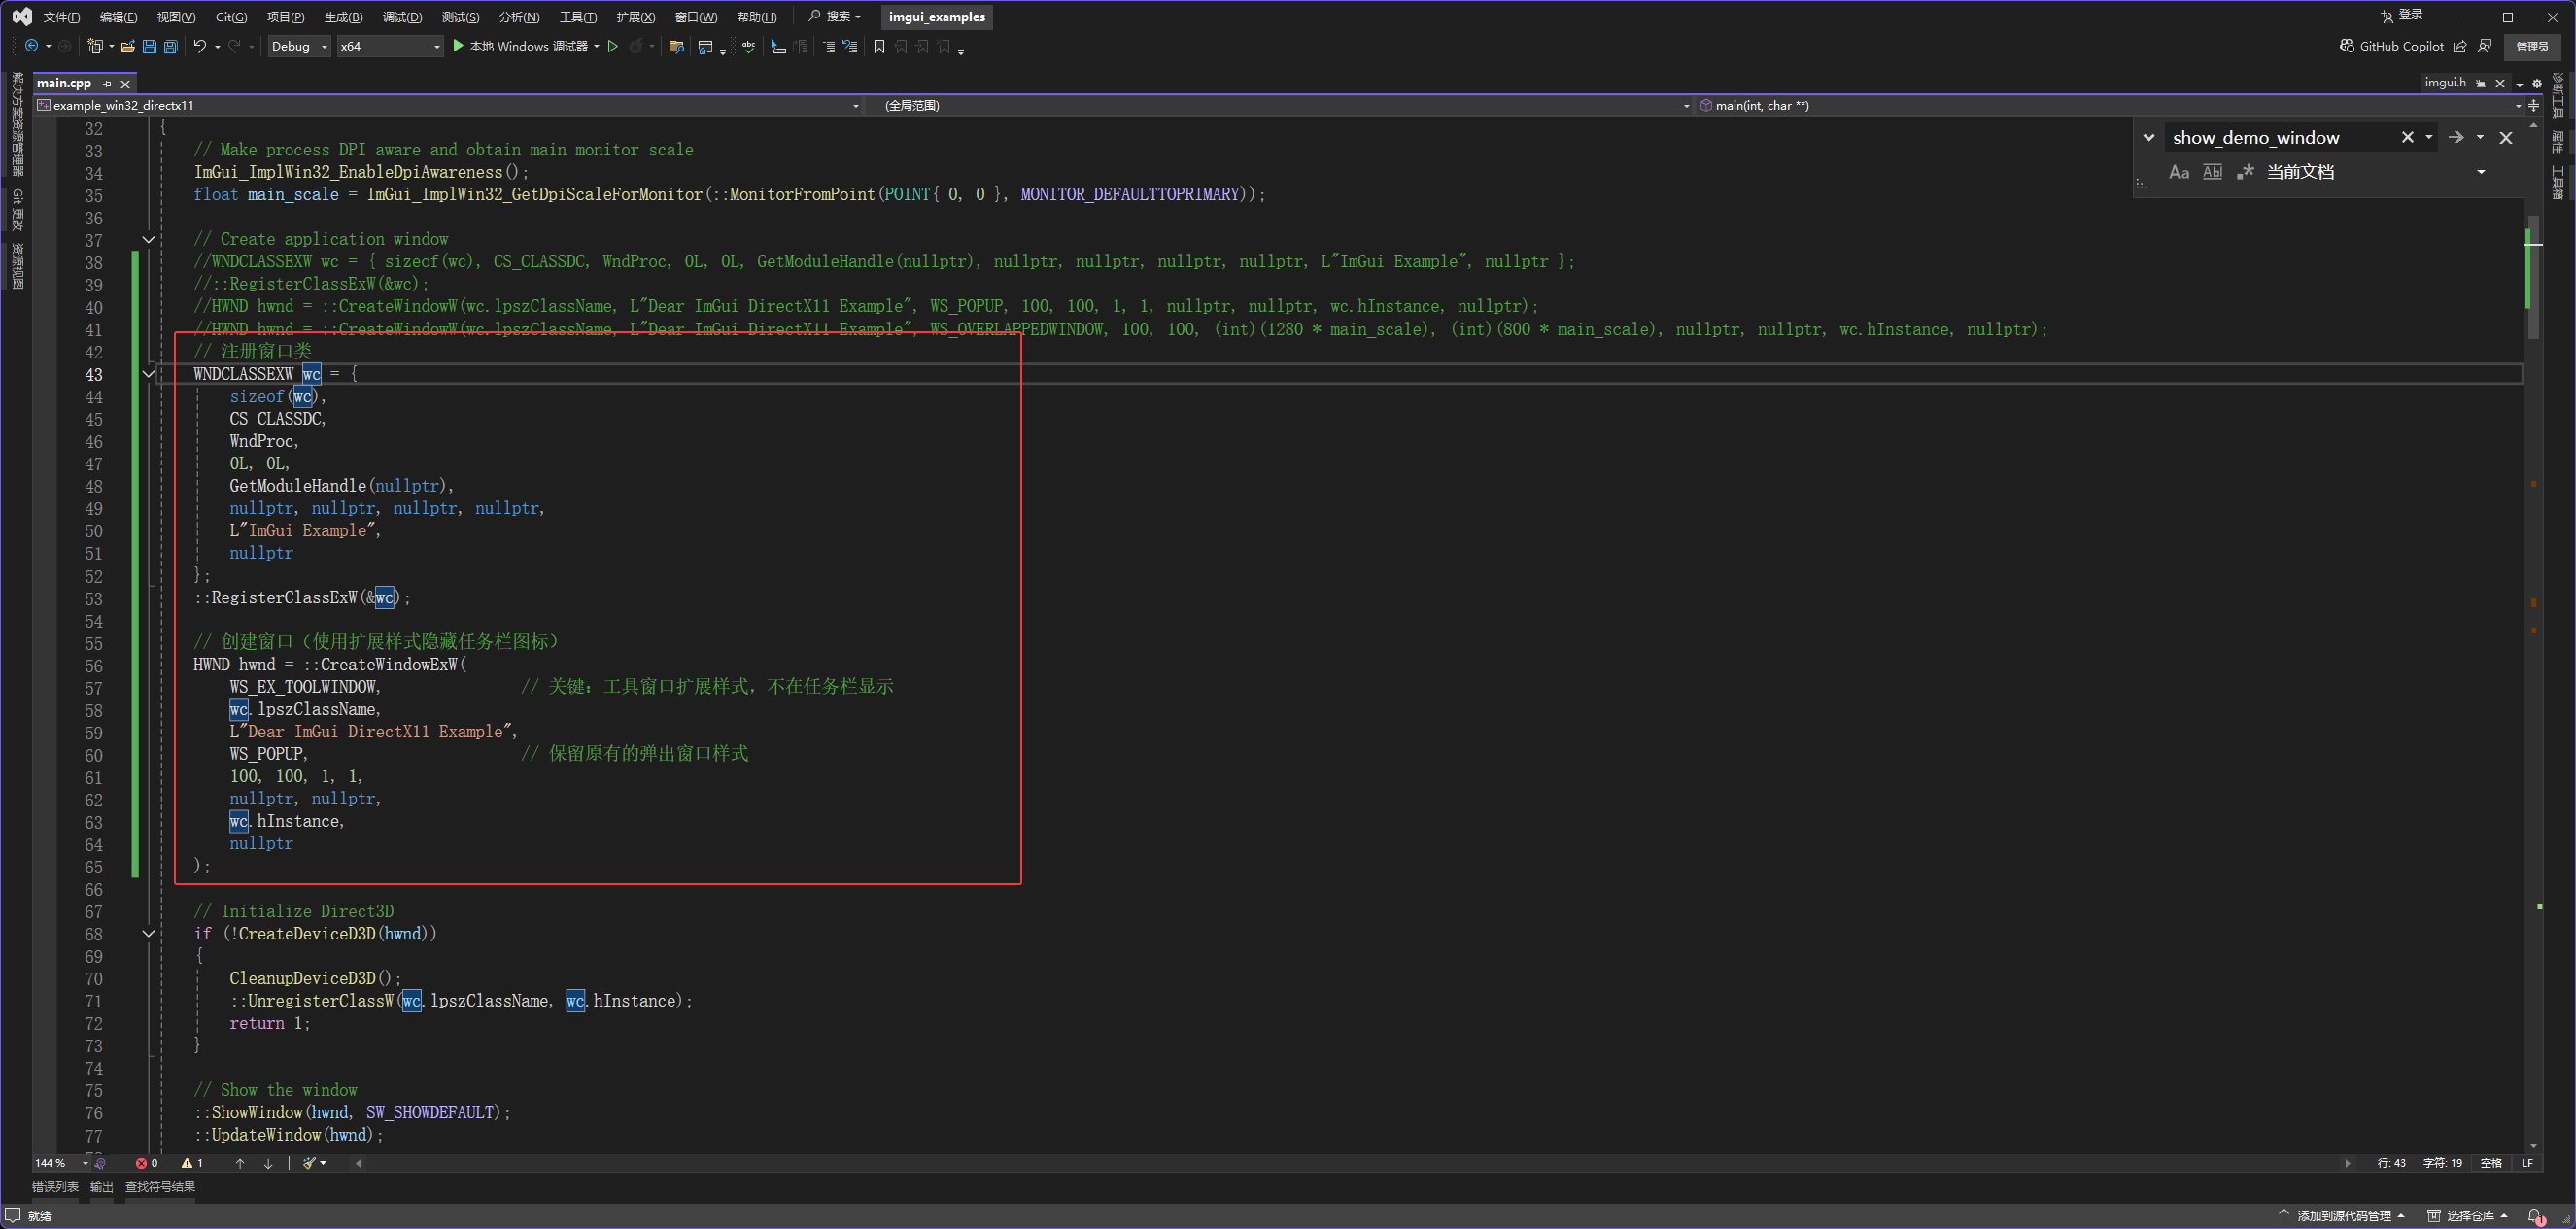Image resolution: width=2576 pixels, height=1229 pixels.
Task: Switch to the 错误列表 tab
Action: click(55, 1187)
